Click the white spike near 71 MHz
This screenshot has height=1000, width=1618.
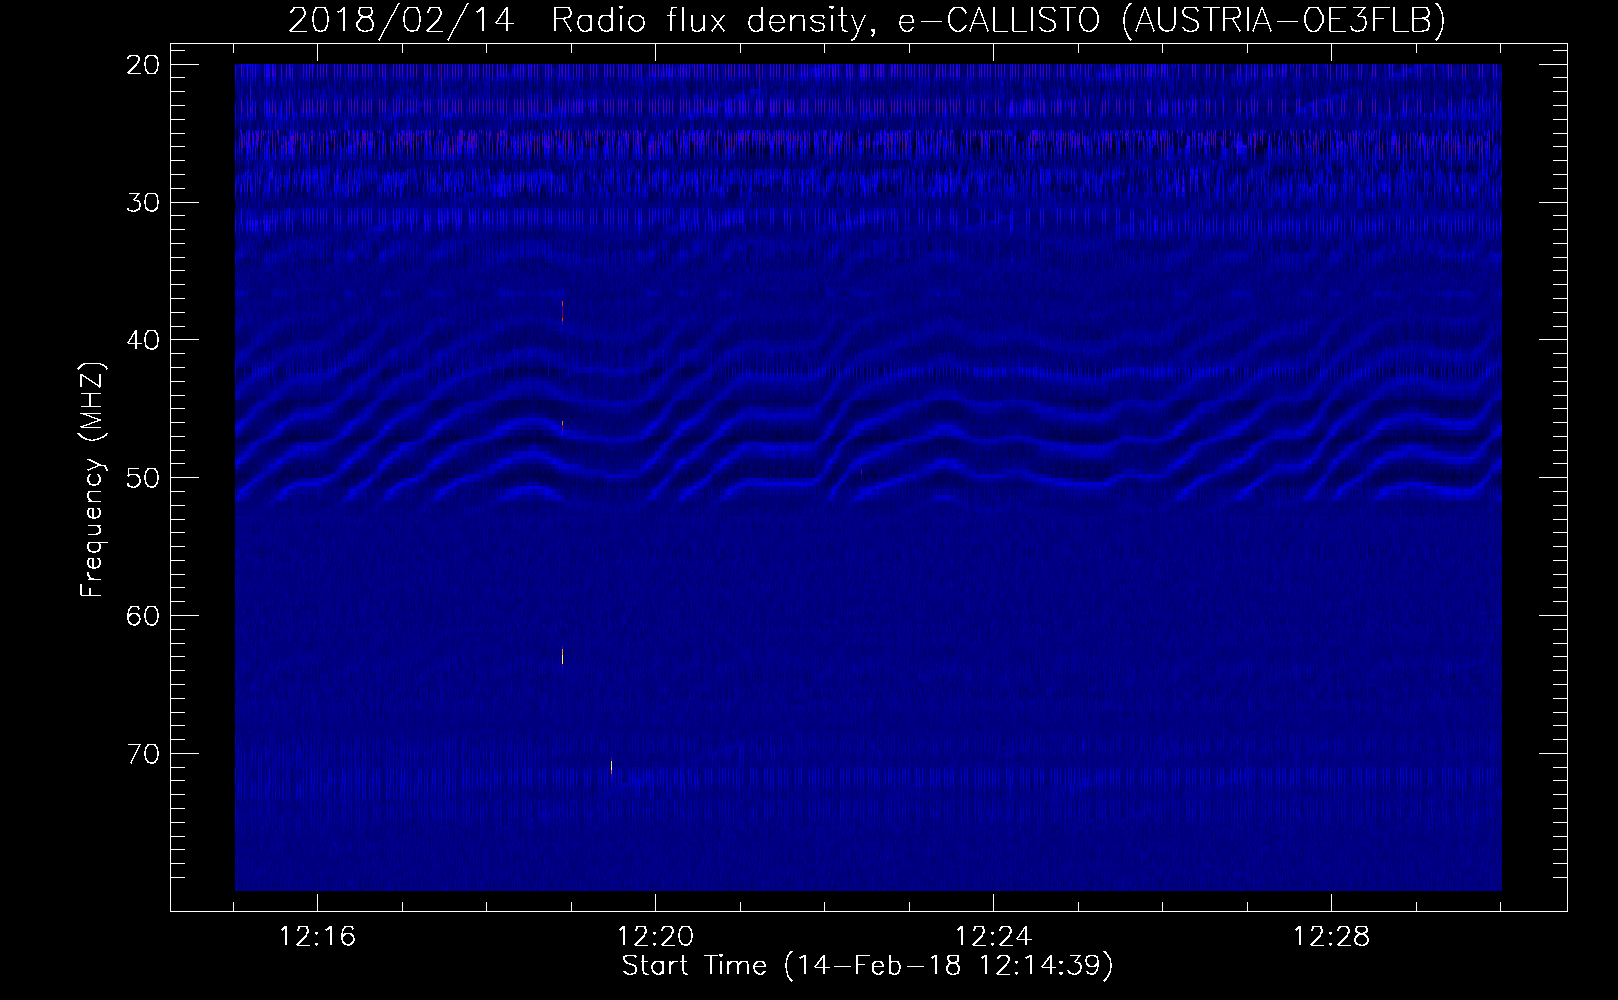pyautogui.click(x=611, y=767)
